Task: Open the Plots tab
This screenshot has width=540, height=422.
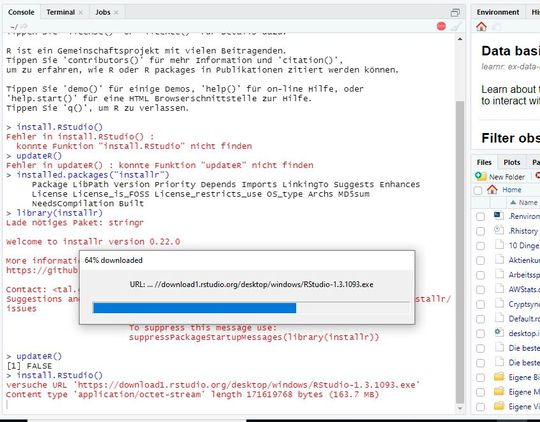Action: (512, 162)
